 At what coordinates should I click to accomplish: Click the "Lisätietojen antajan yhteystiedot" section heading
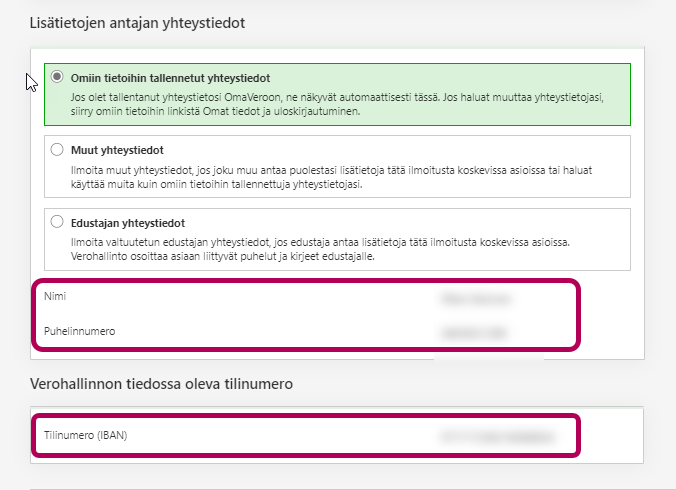point(138,21)
